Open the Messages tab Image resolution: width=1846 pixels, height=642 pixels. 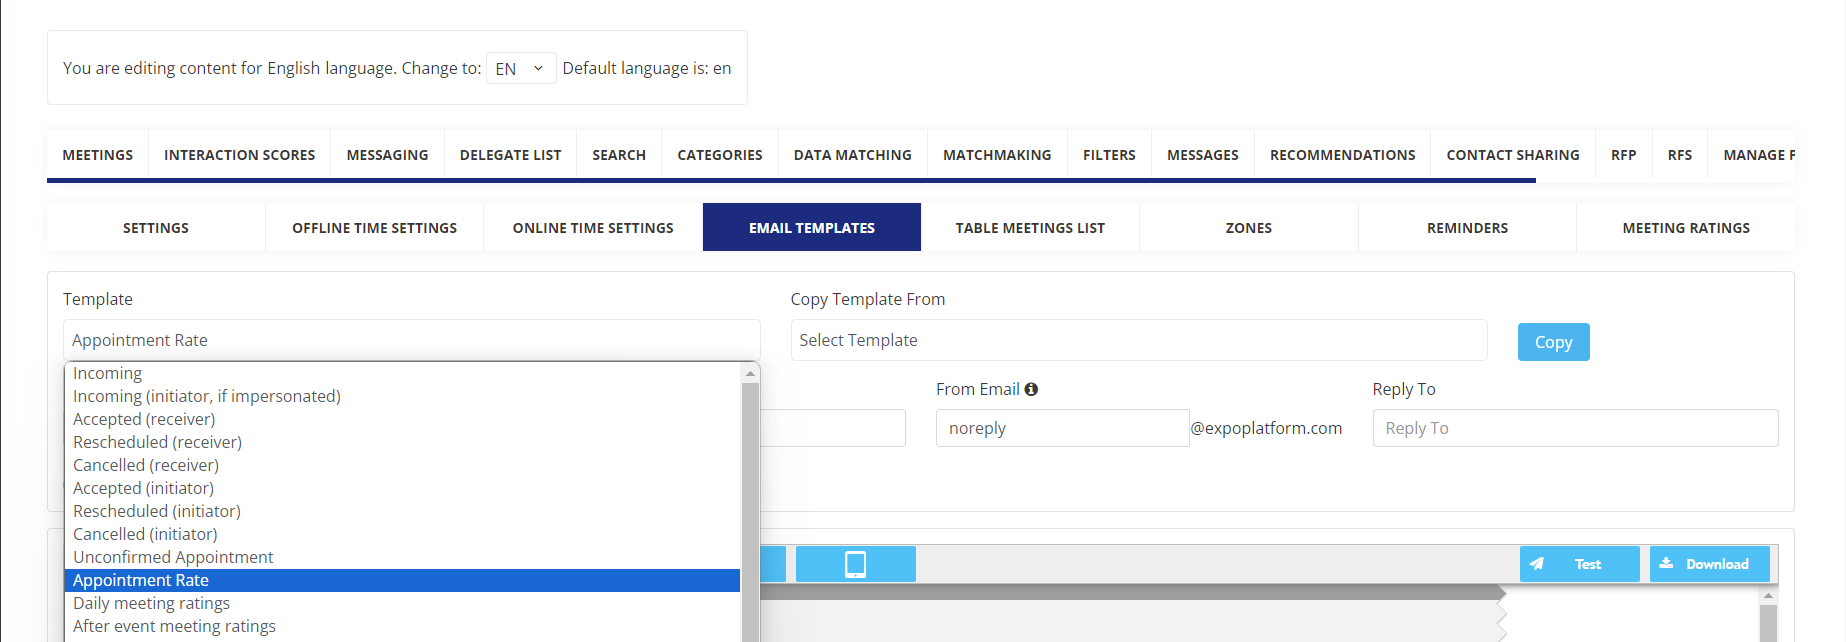click(x=1203, y=155)
